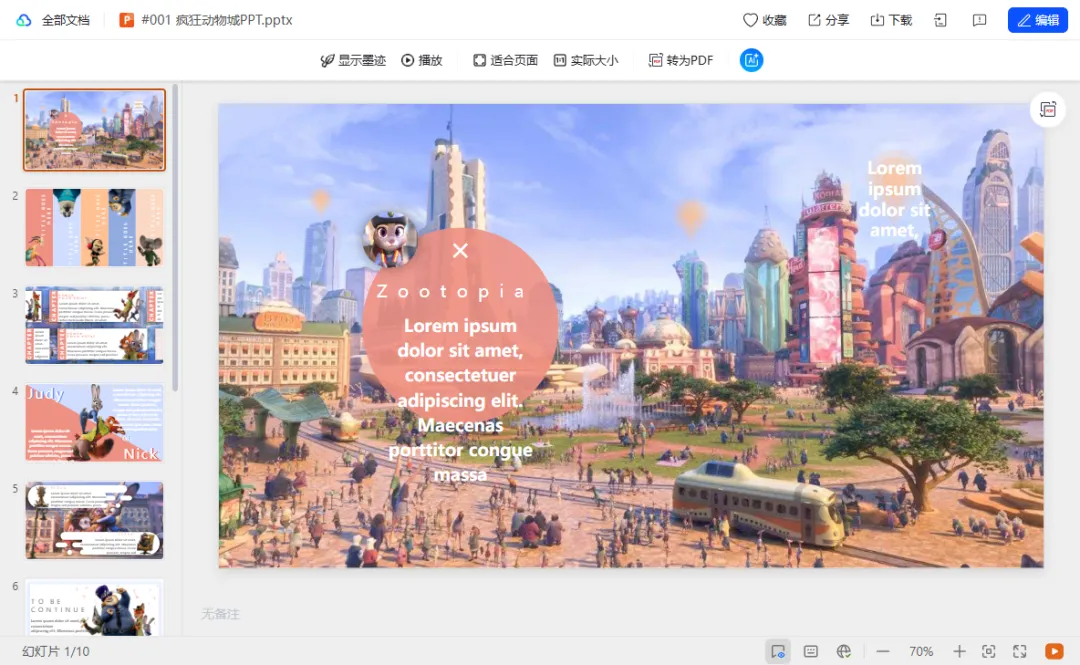Click 'Lorem ipsum dolor sit amet,' text at top right
The image size is (1080, 665).
pos(894,199)
